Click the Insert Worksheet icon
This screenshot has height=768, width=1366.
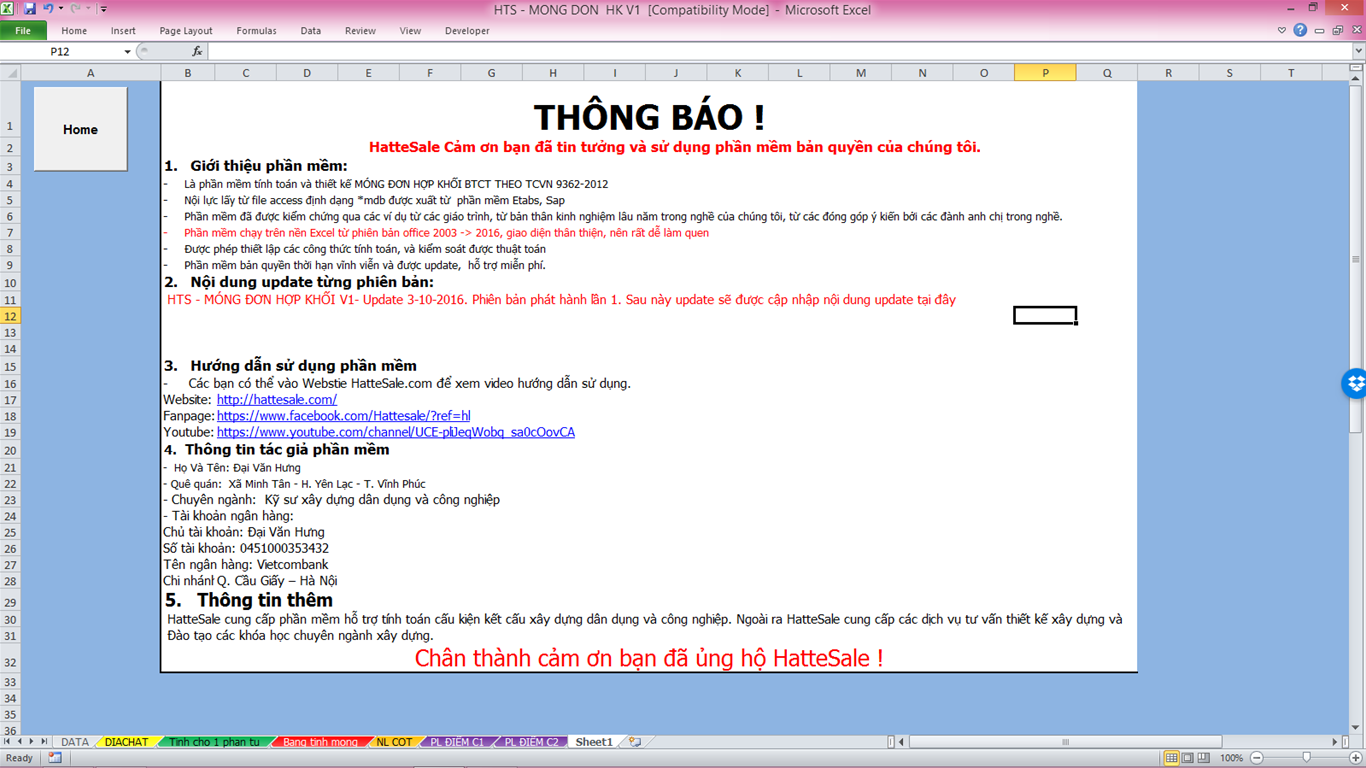[x=634, y=742]
